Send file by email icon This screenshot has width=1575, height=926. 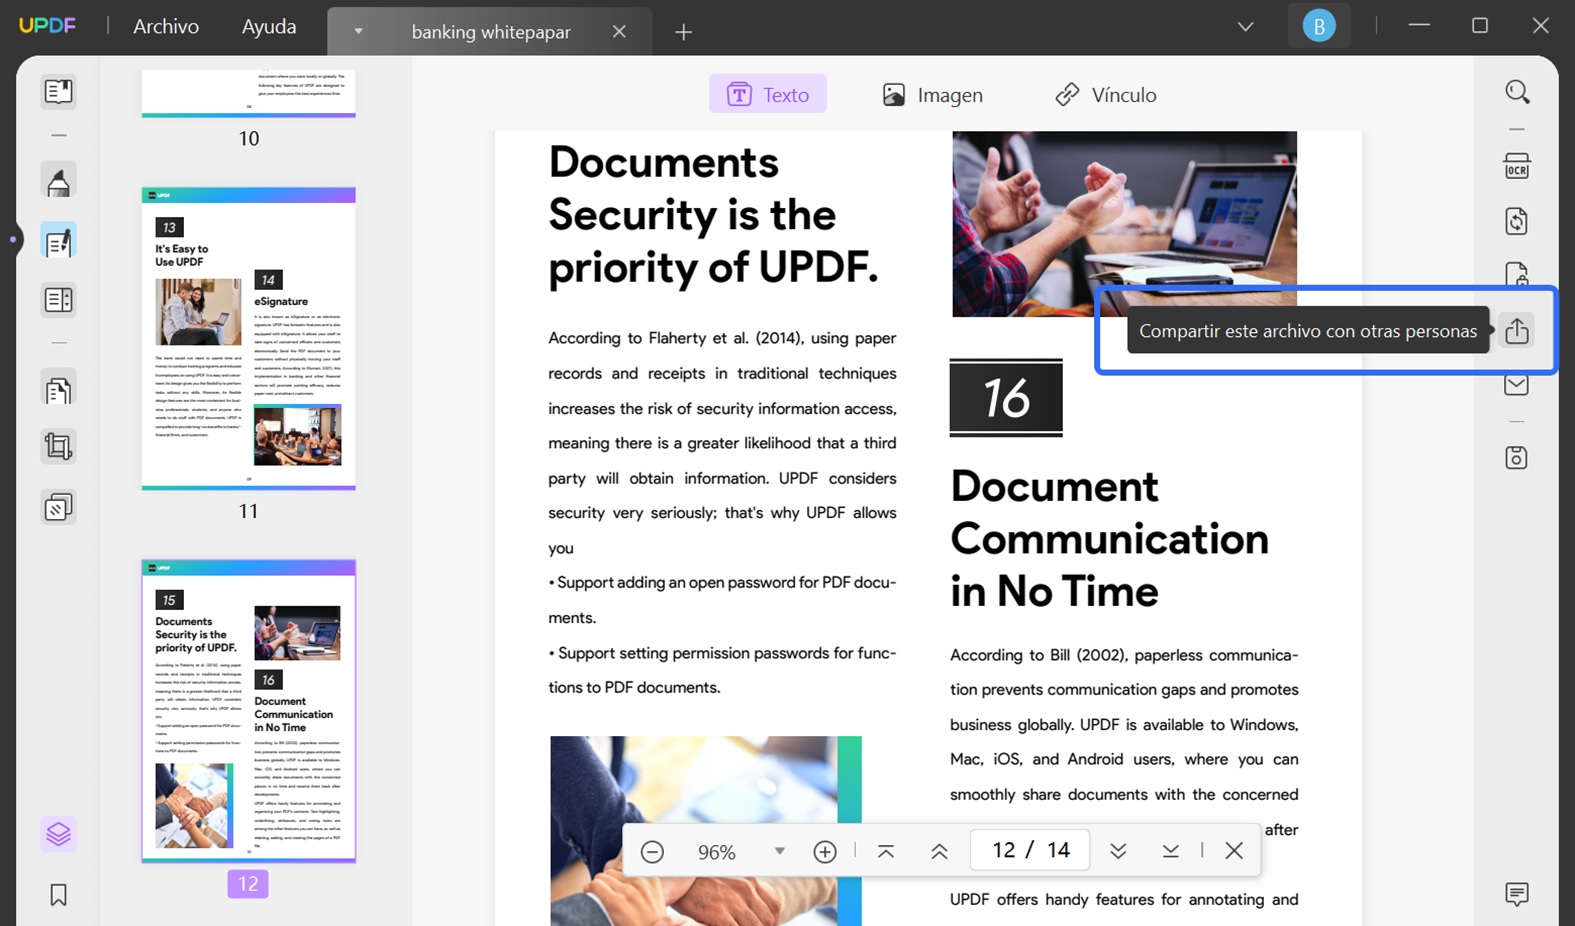(1517, 385)
